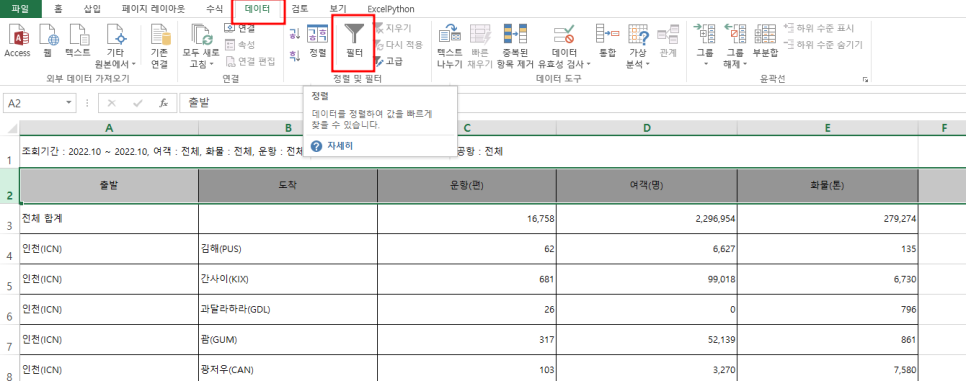Open the 파일 file tab

click(20, 9)
